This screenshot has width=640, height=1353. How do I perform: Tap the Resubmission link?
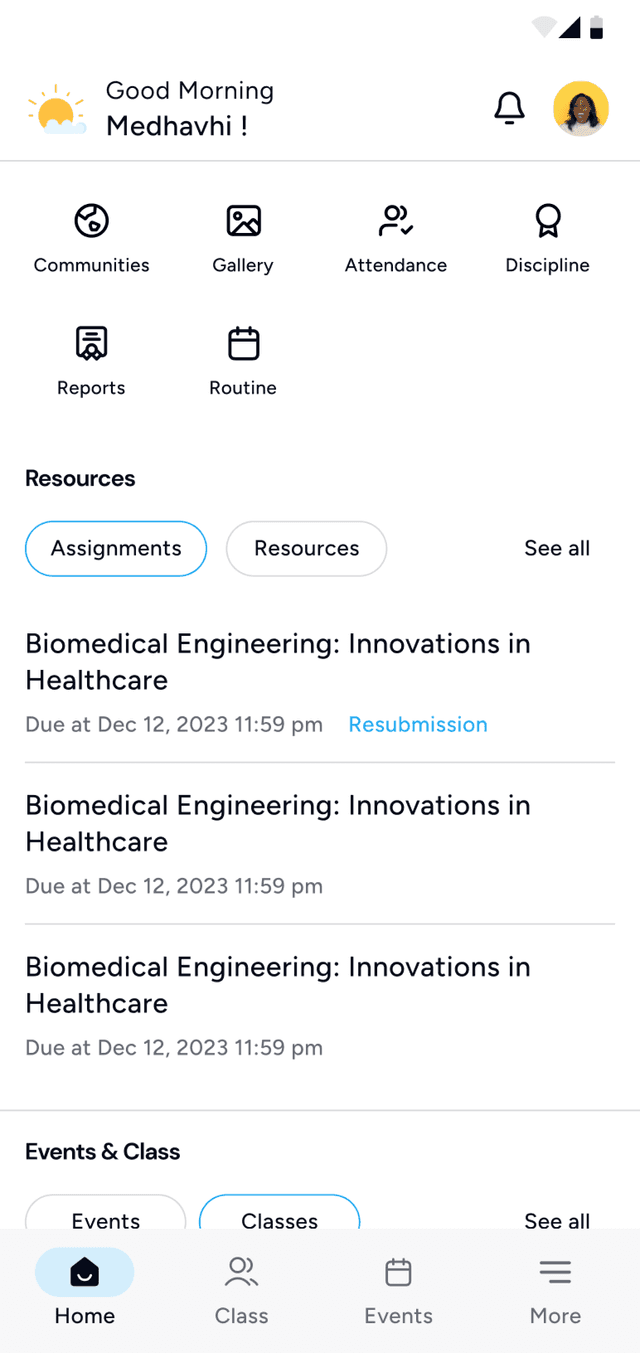(x=418, y=724)
